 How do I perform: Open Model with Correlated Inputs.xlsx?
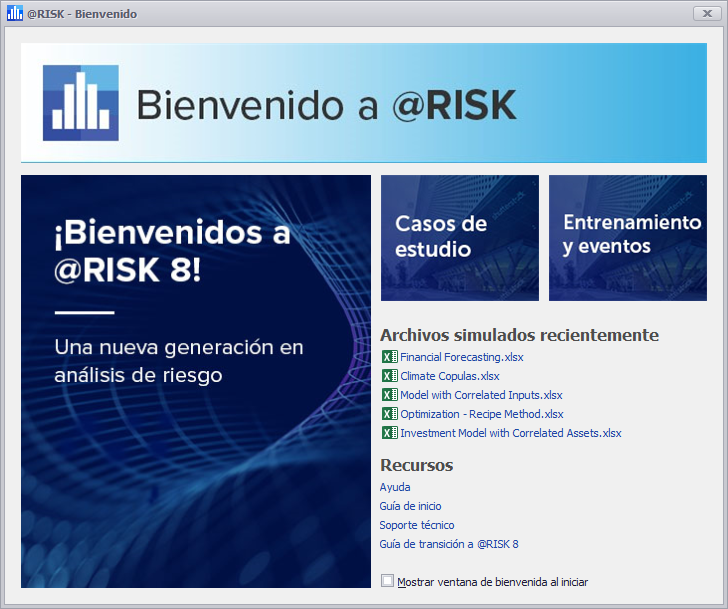(481, 395)
